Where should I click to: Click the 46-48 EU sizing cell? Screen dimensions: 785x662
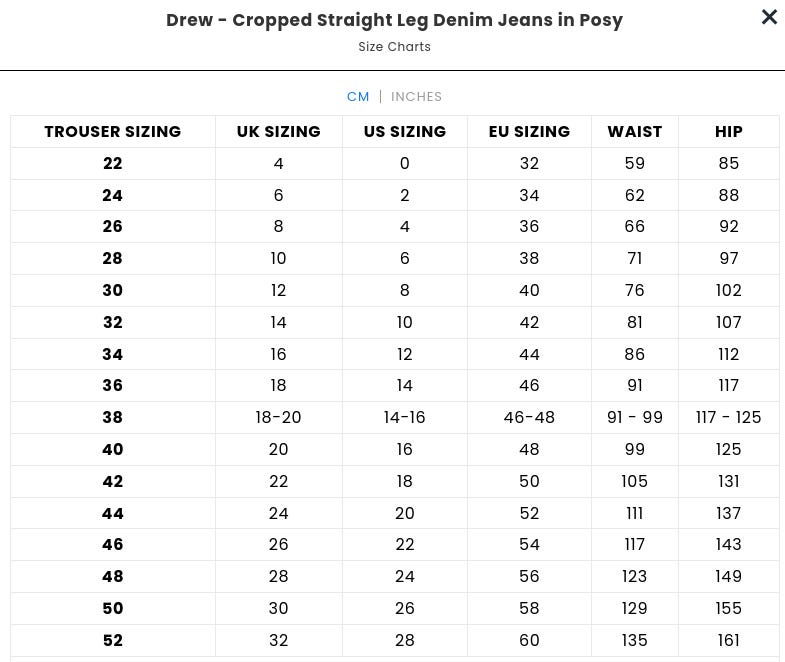(529, 418)
